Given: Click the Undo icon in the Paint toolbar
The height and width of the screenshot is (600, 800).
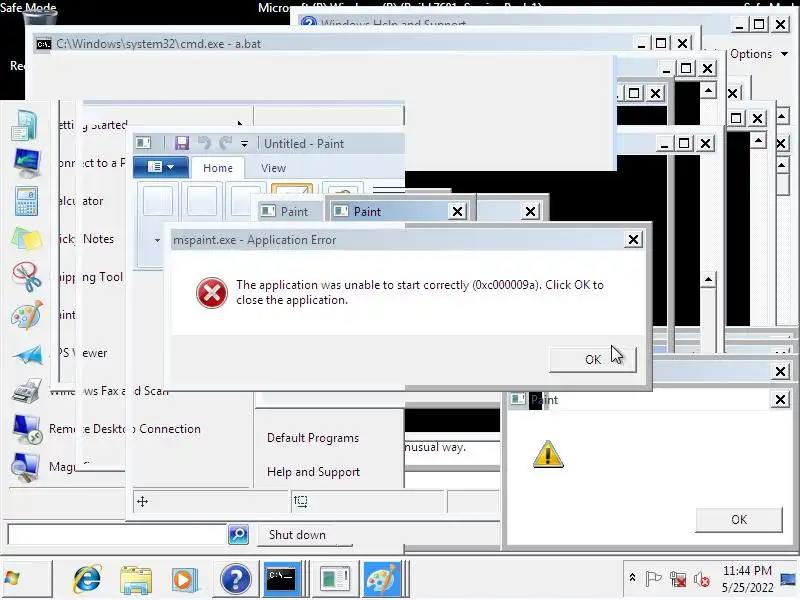Looking at the screenshot, I should click(x=205, y=143).
